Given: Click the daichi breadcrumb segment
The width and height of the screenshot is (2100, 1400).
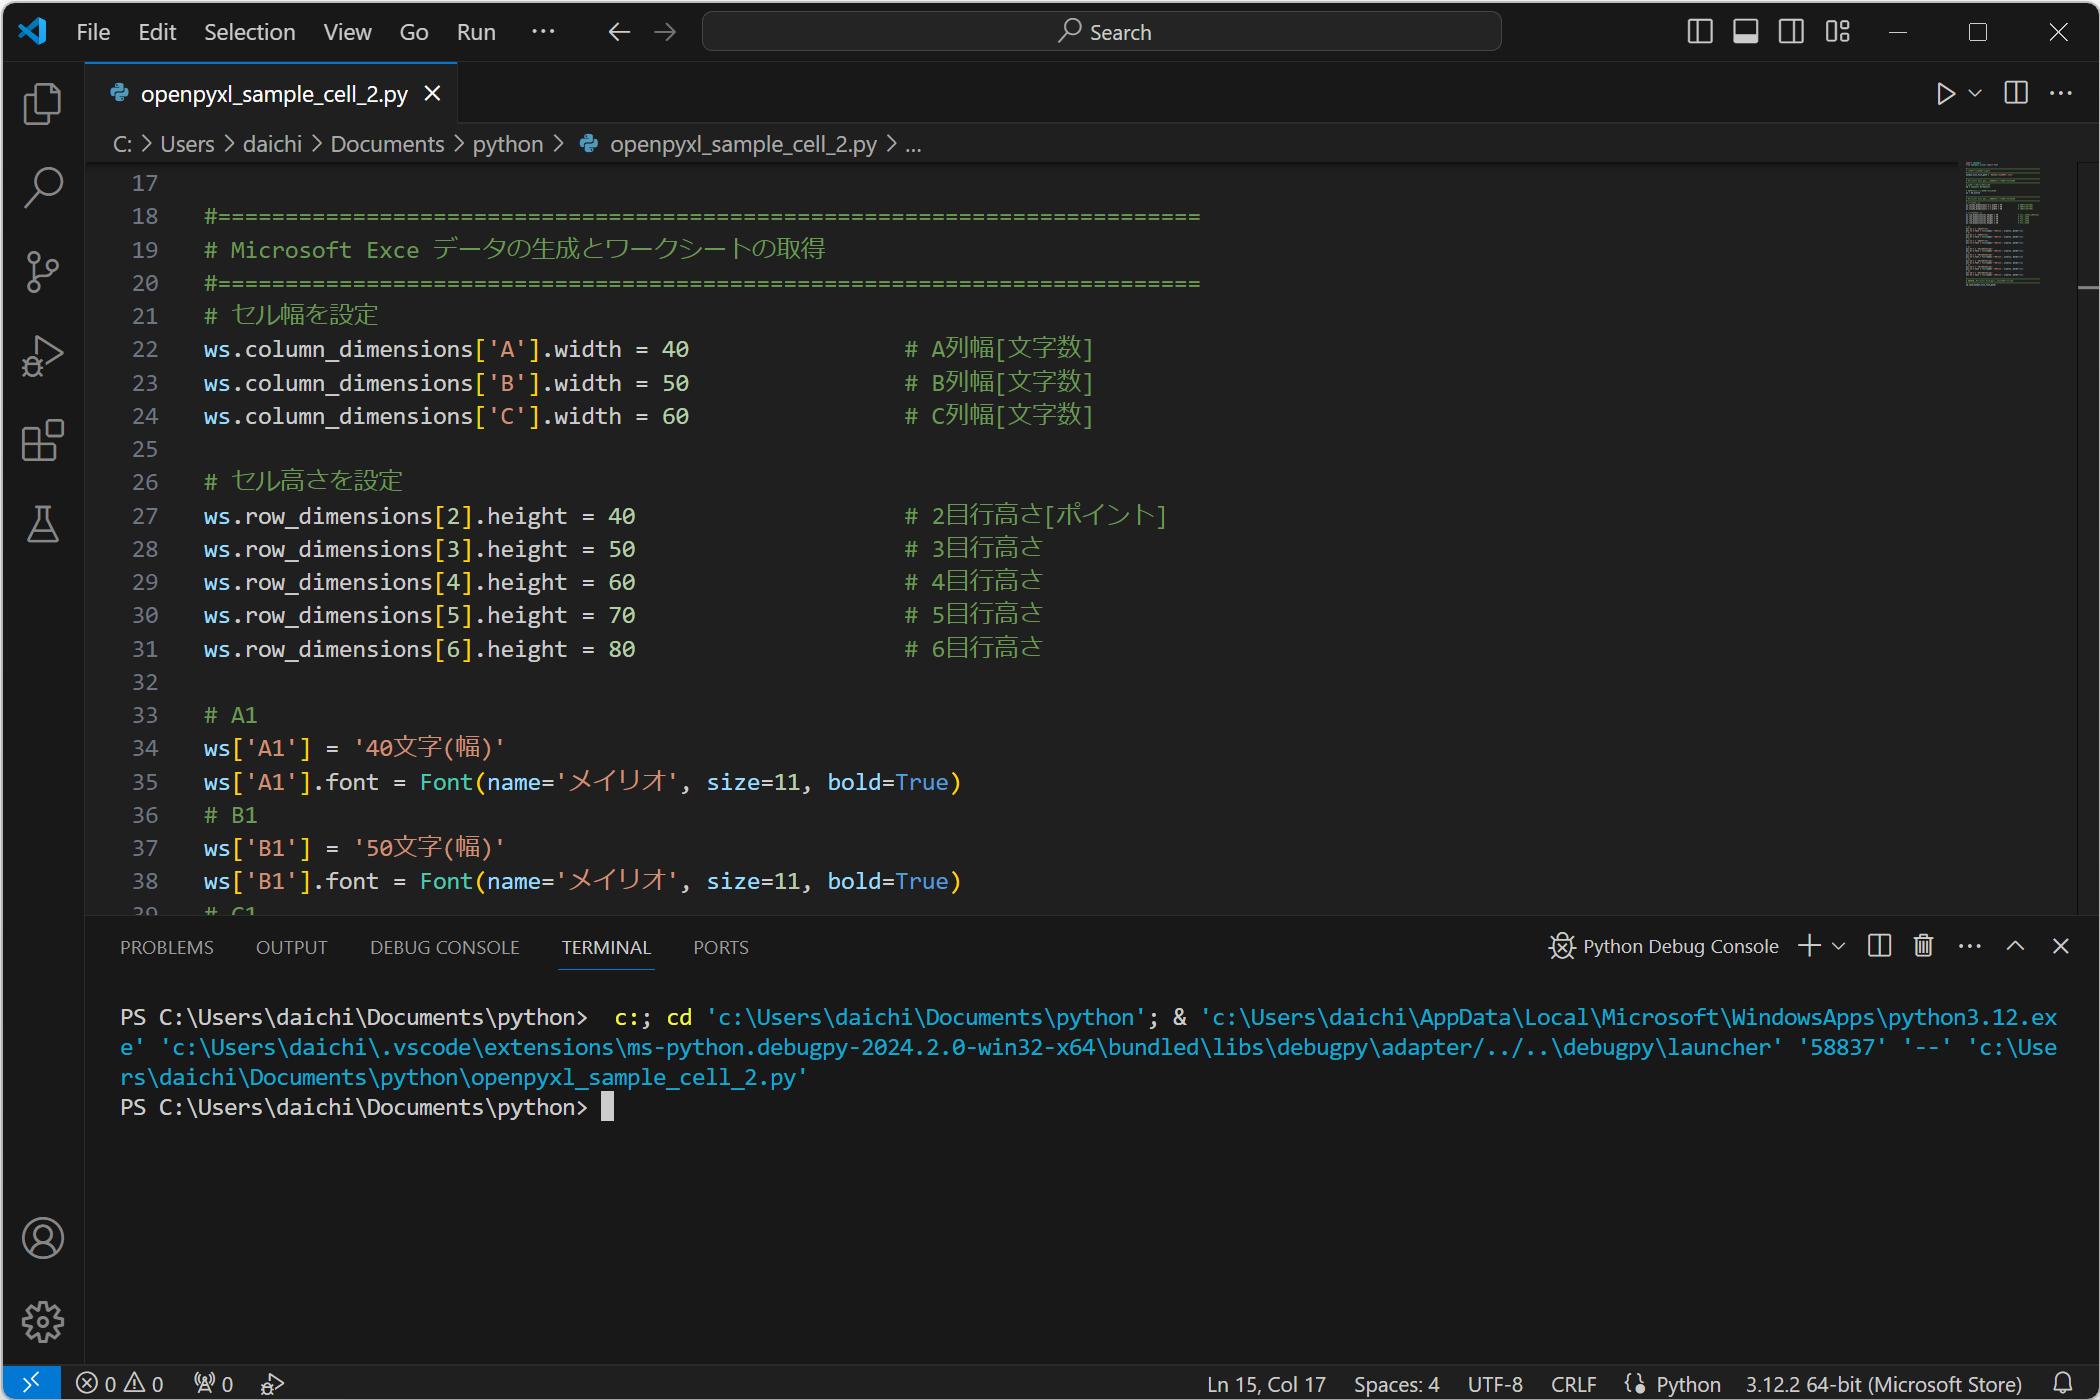Looking at the screenshot, I should click(x=272, y=144).
